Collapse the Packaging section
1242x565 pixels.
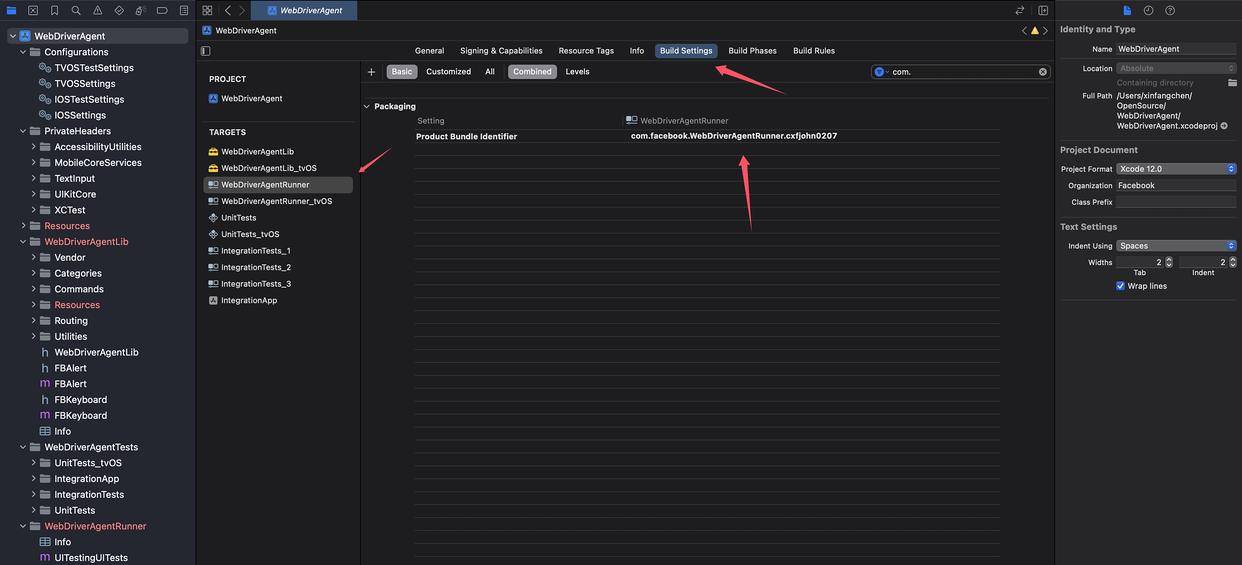367,106
